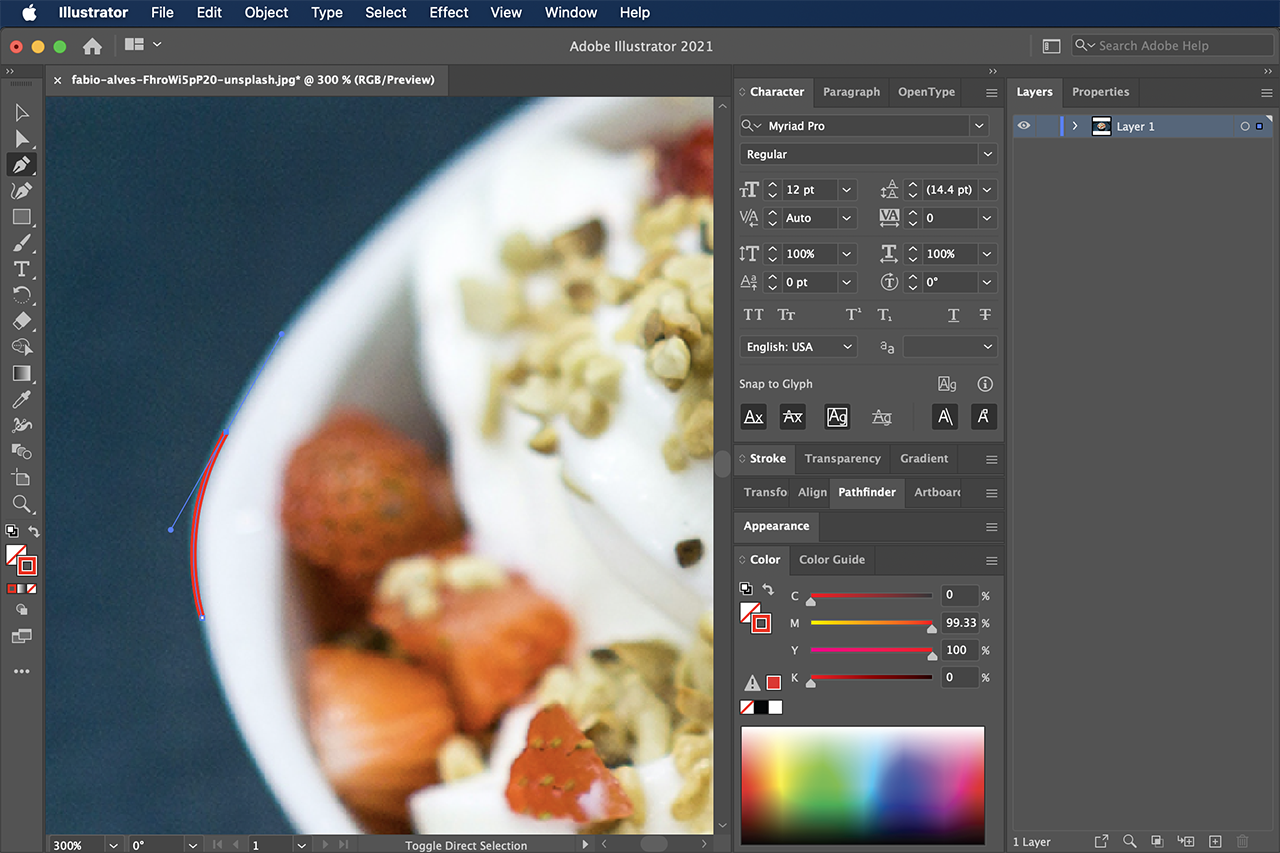Select the Rotate tool
The width and height of the screenshot is (1280, 853).
[22, 295]
